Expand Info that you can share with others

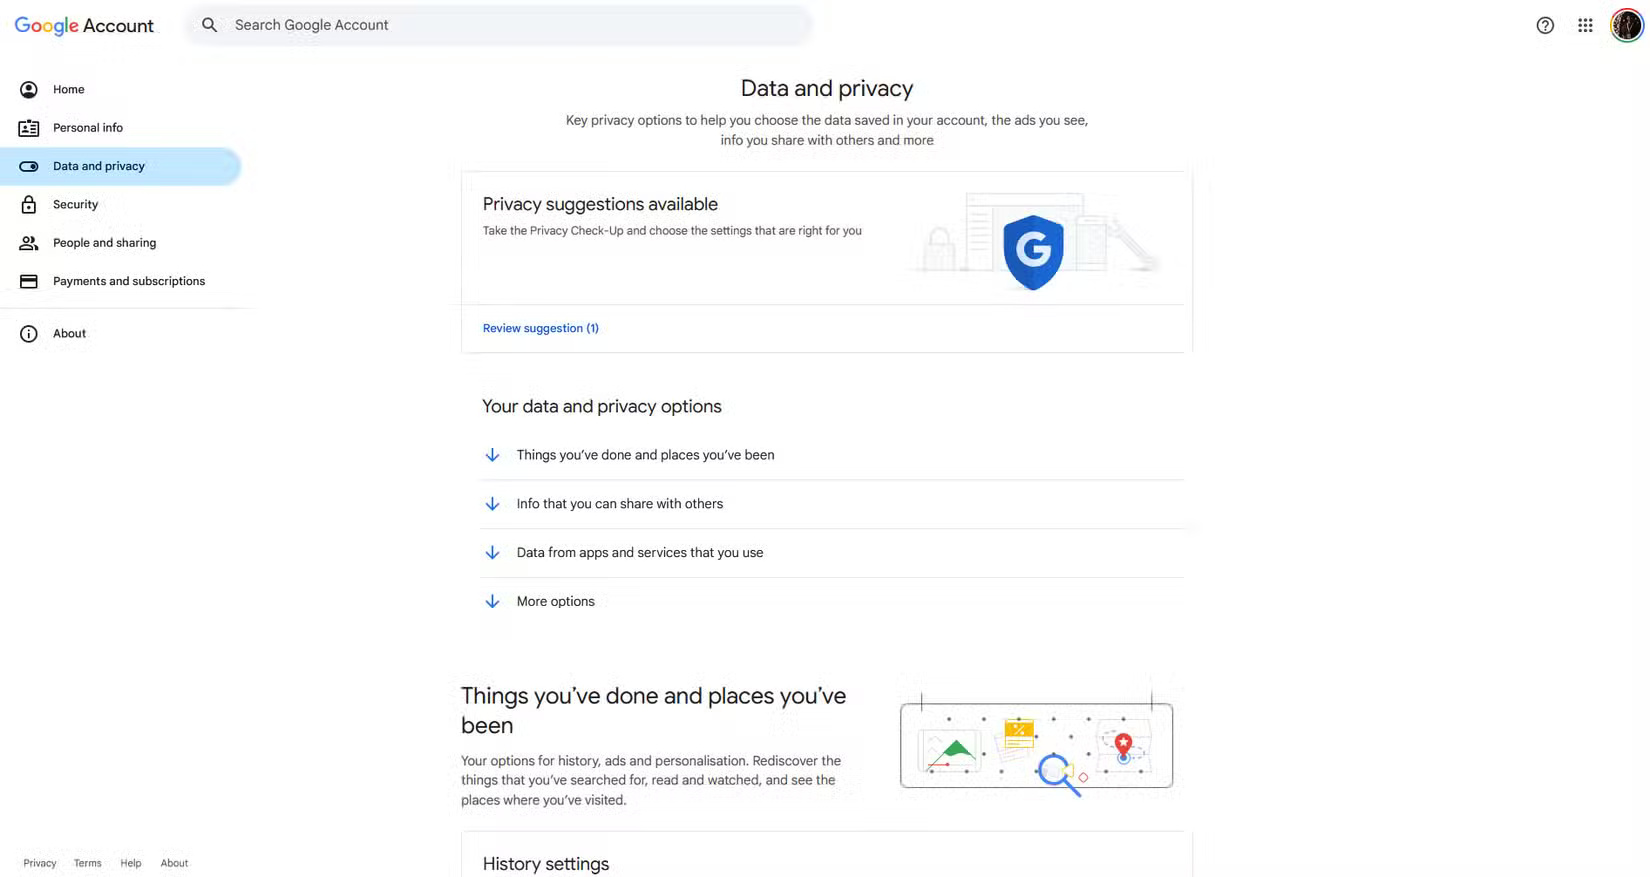point(619,503)
